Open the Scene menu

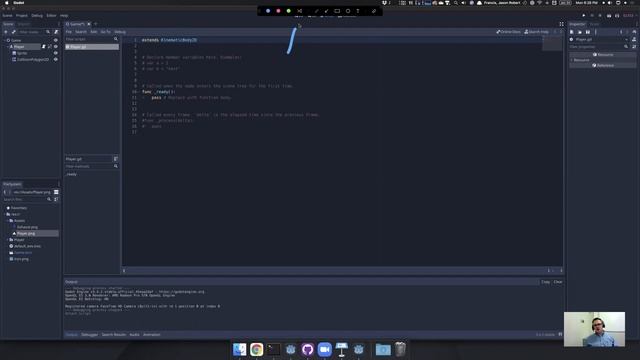pos(7,16)
